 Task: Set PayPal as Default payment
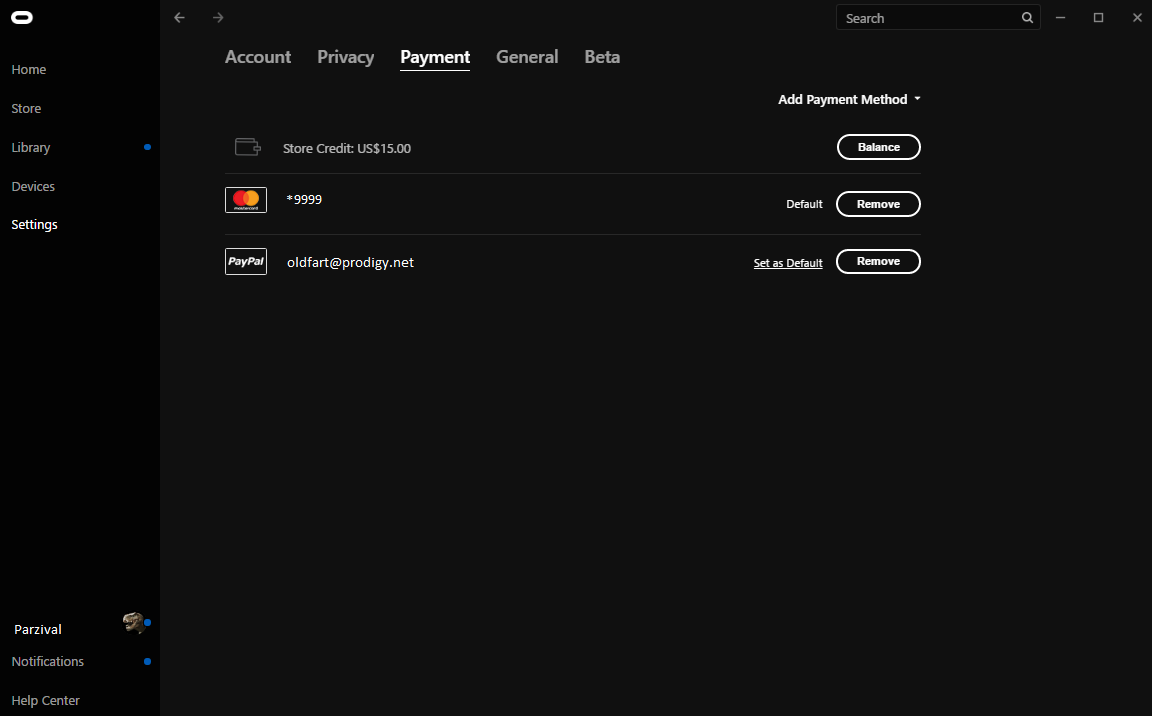coord(788,263)
